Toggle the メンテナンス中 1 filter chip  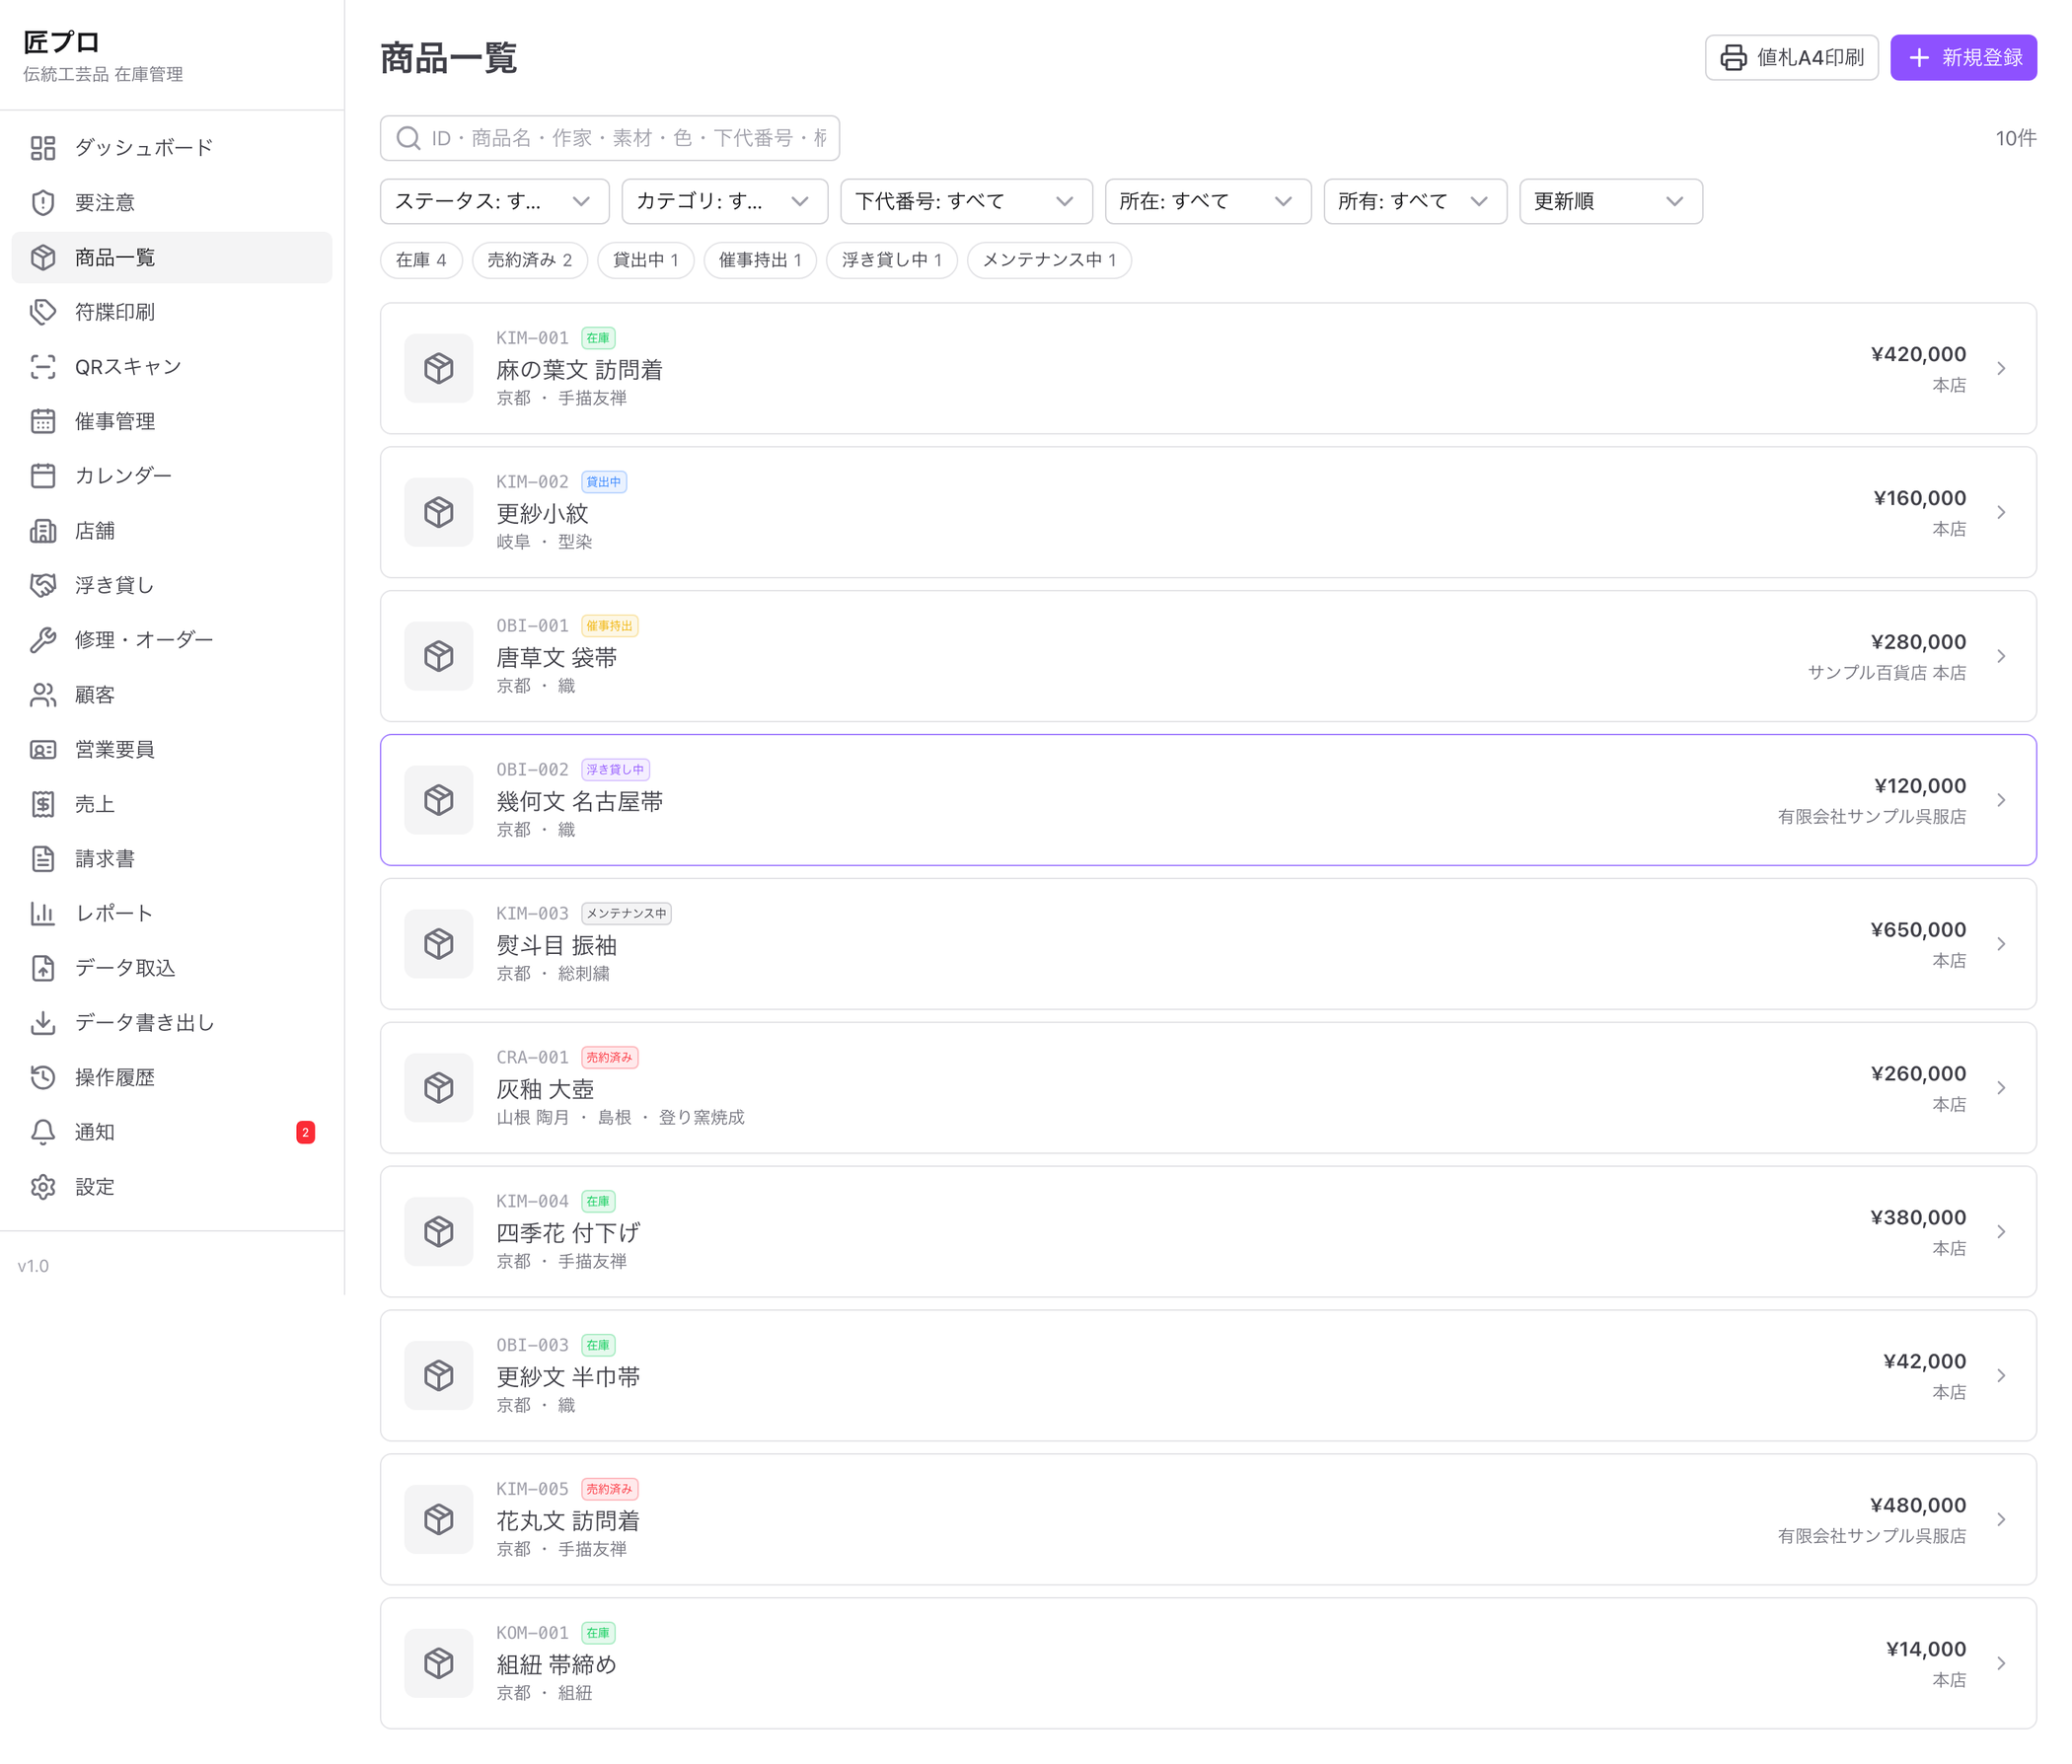click(x=1049, y=260)
